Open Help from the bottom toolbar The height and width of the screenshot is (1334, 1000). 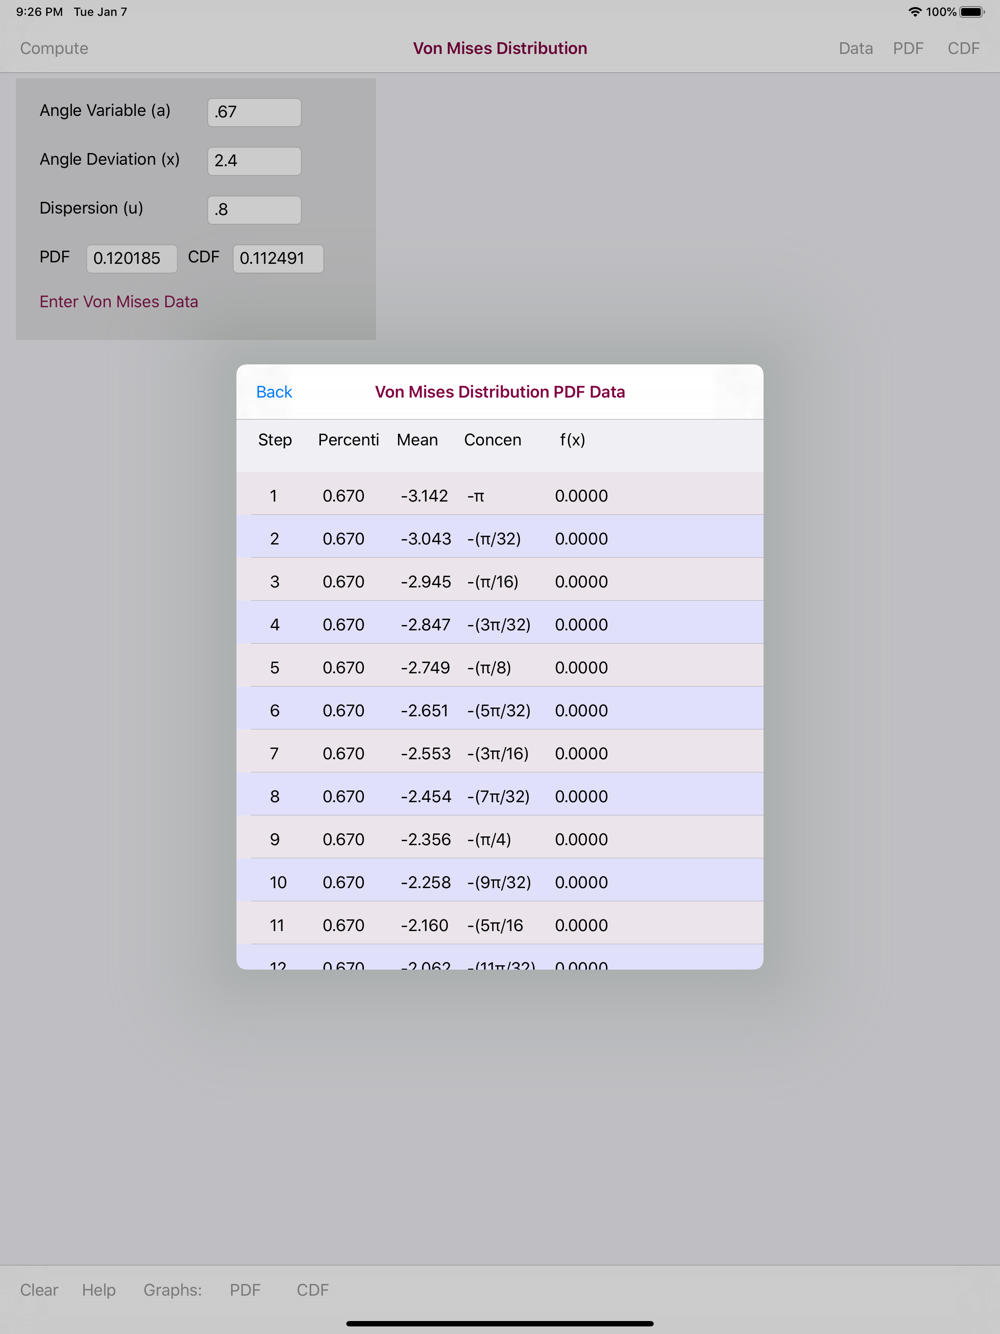pos(99,1290)
